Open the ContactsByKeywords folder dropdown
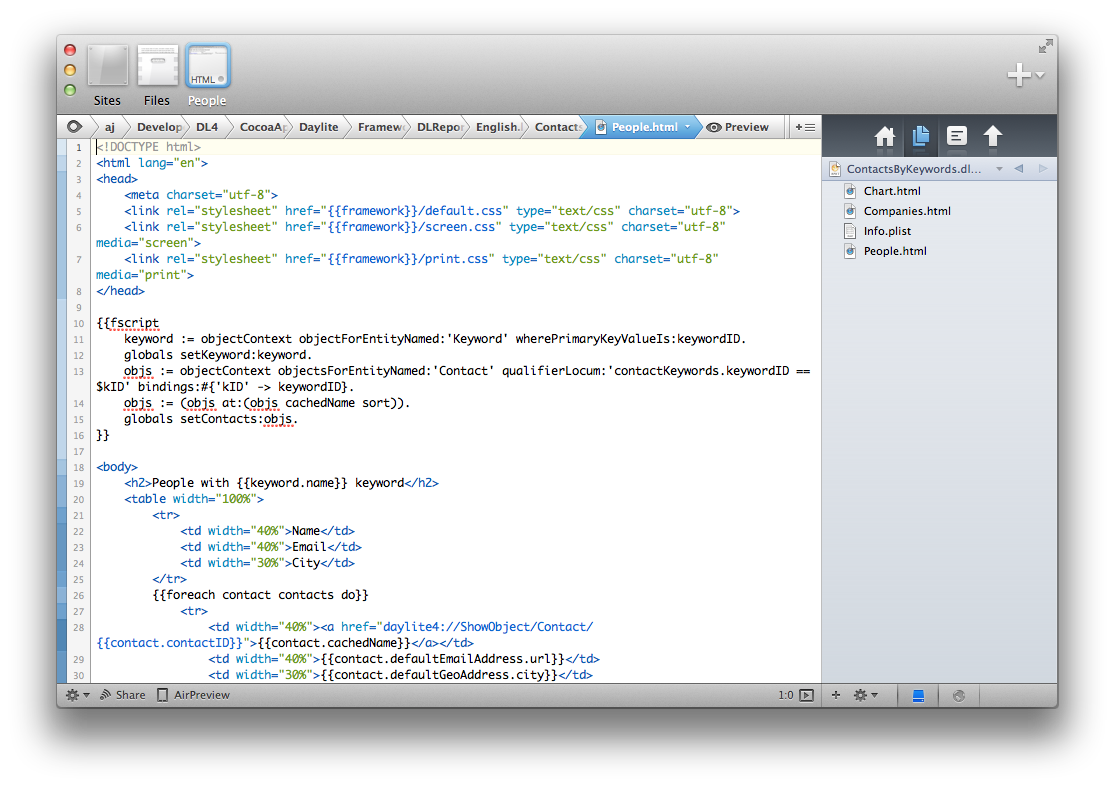 tap(999, 169)
